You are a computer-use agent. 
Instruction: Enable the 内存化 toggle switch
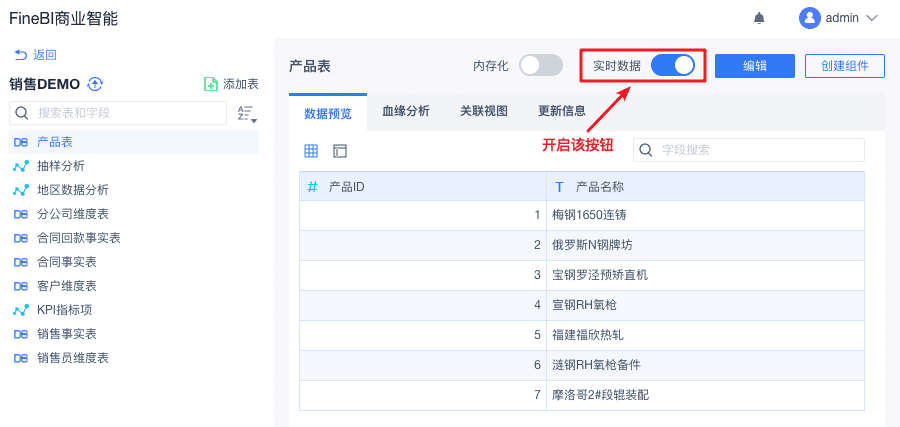541,66
